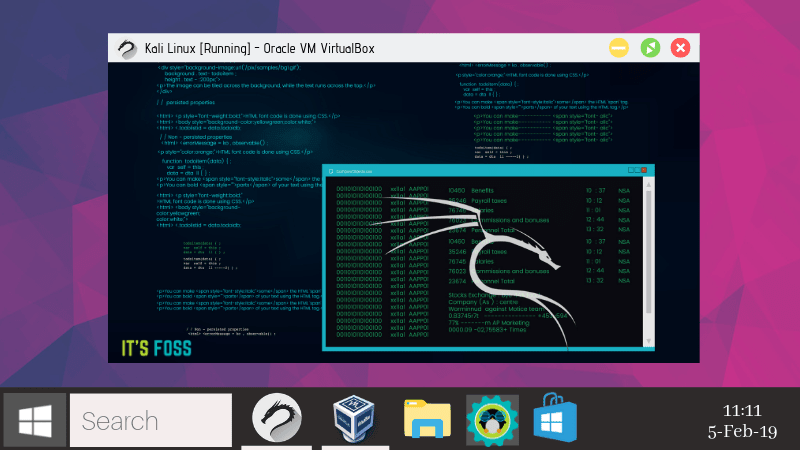
Task: Click the taskbar Search box
Action: [x=151, y=420]
